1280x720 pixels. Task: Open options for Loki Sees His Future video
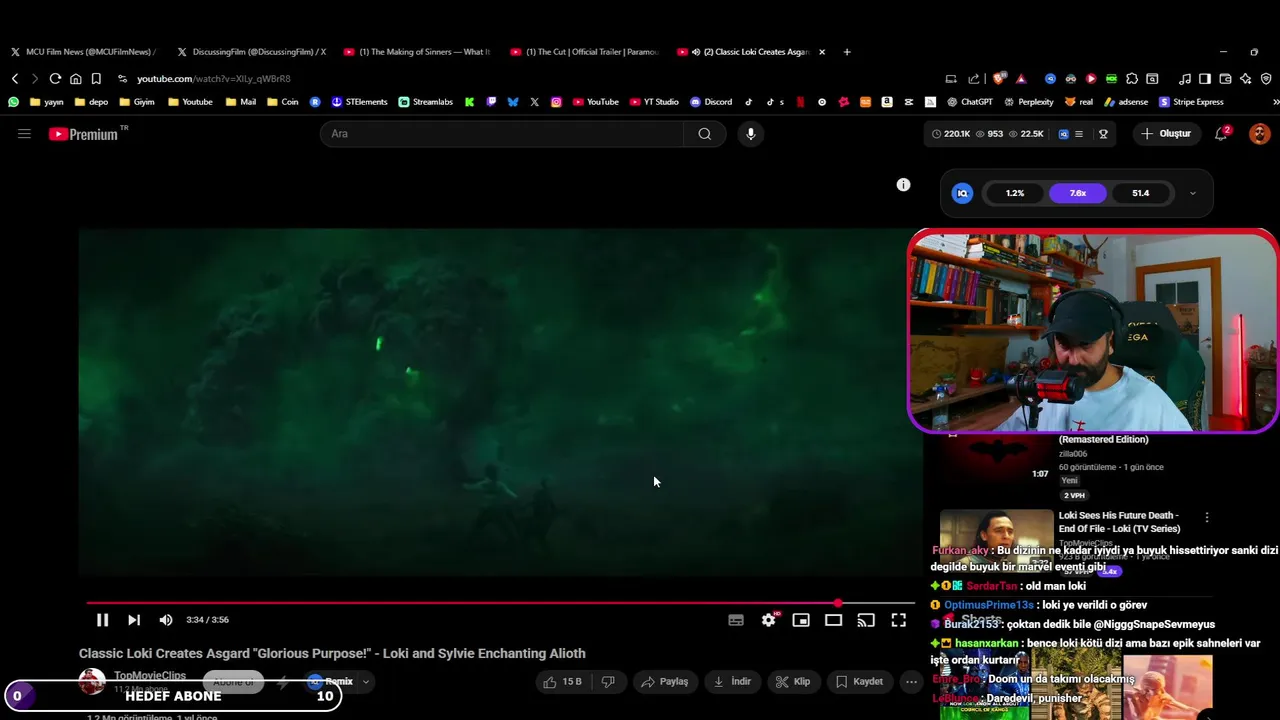(1207, 517)
